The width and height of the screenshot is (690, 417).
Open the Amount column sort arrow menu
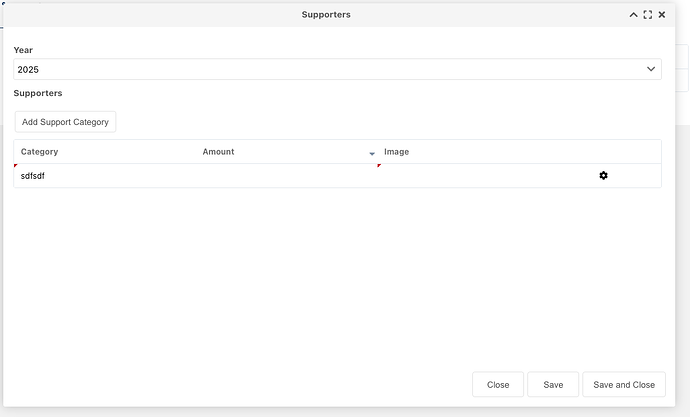(x=372, y=153)
